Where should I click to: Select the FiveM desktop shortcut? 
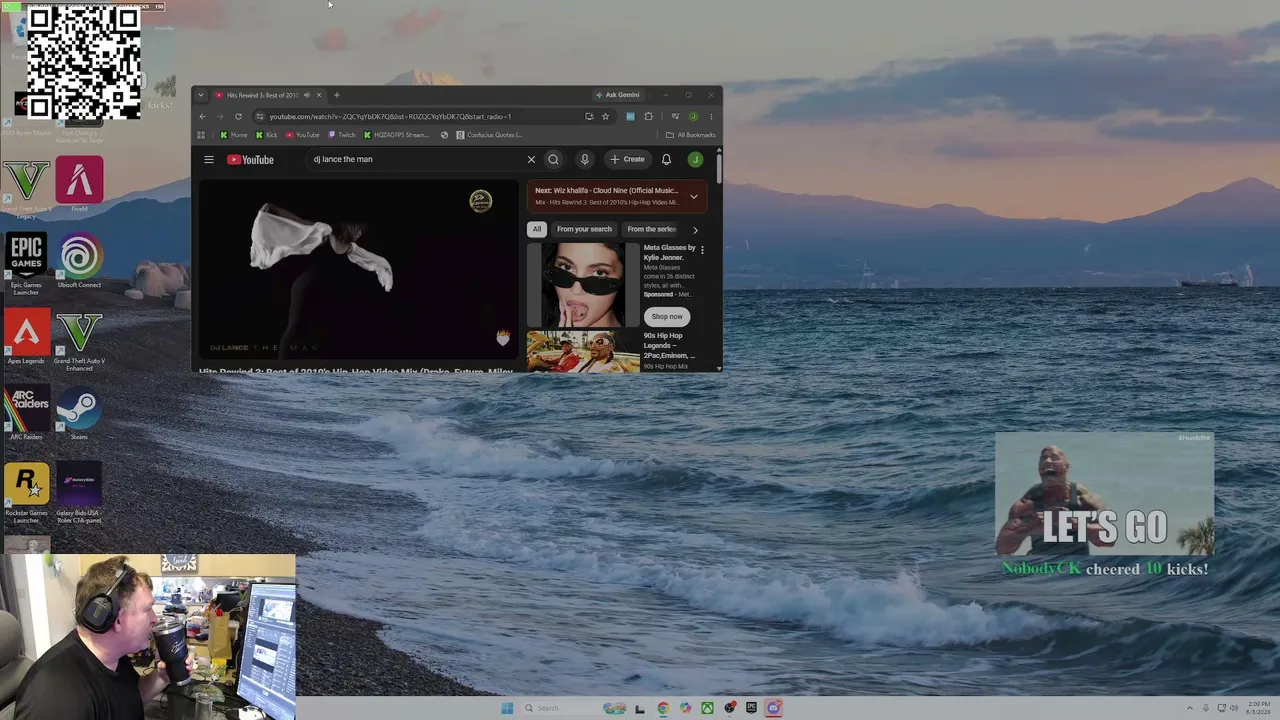point(79,184)
